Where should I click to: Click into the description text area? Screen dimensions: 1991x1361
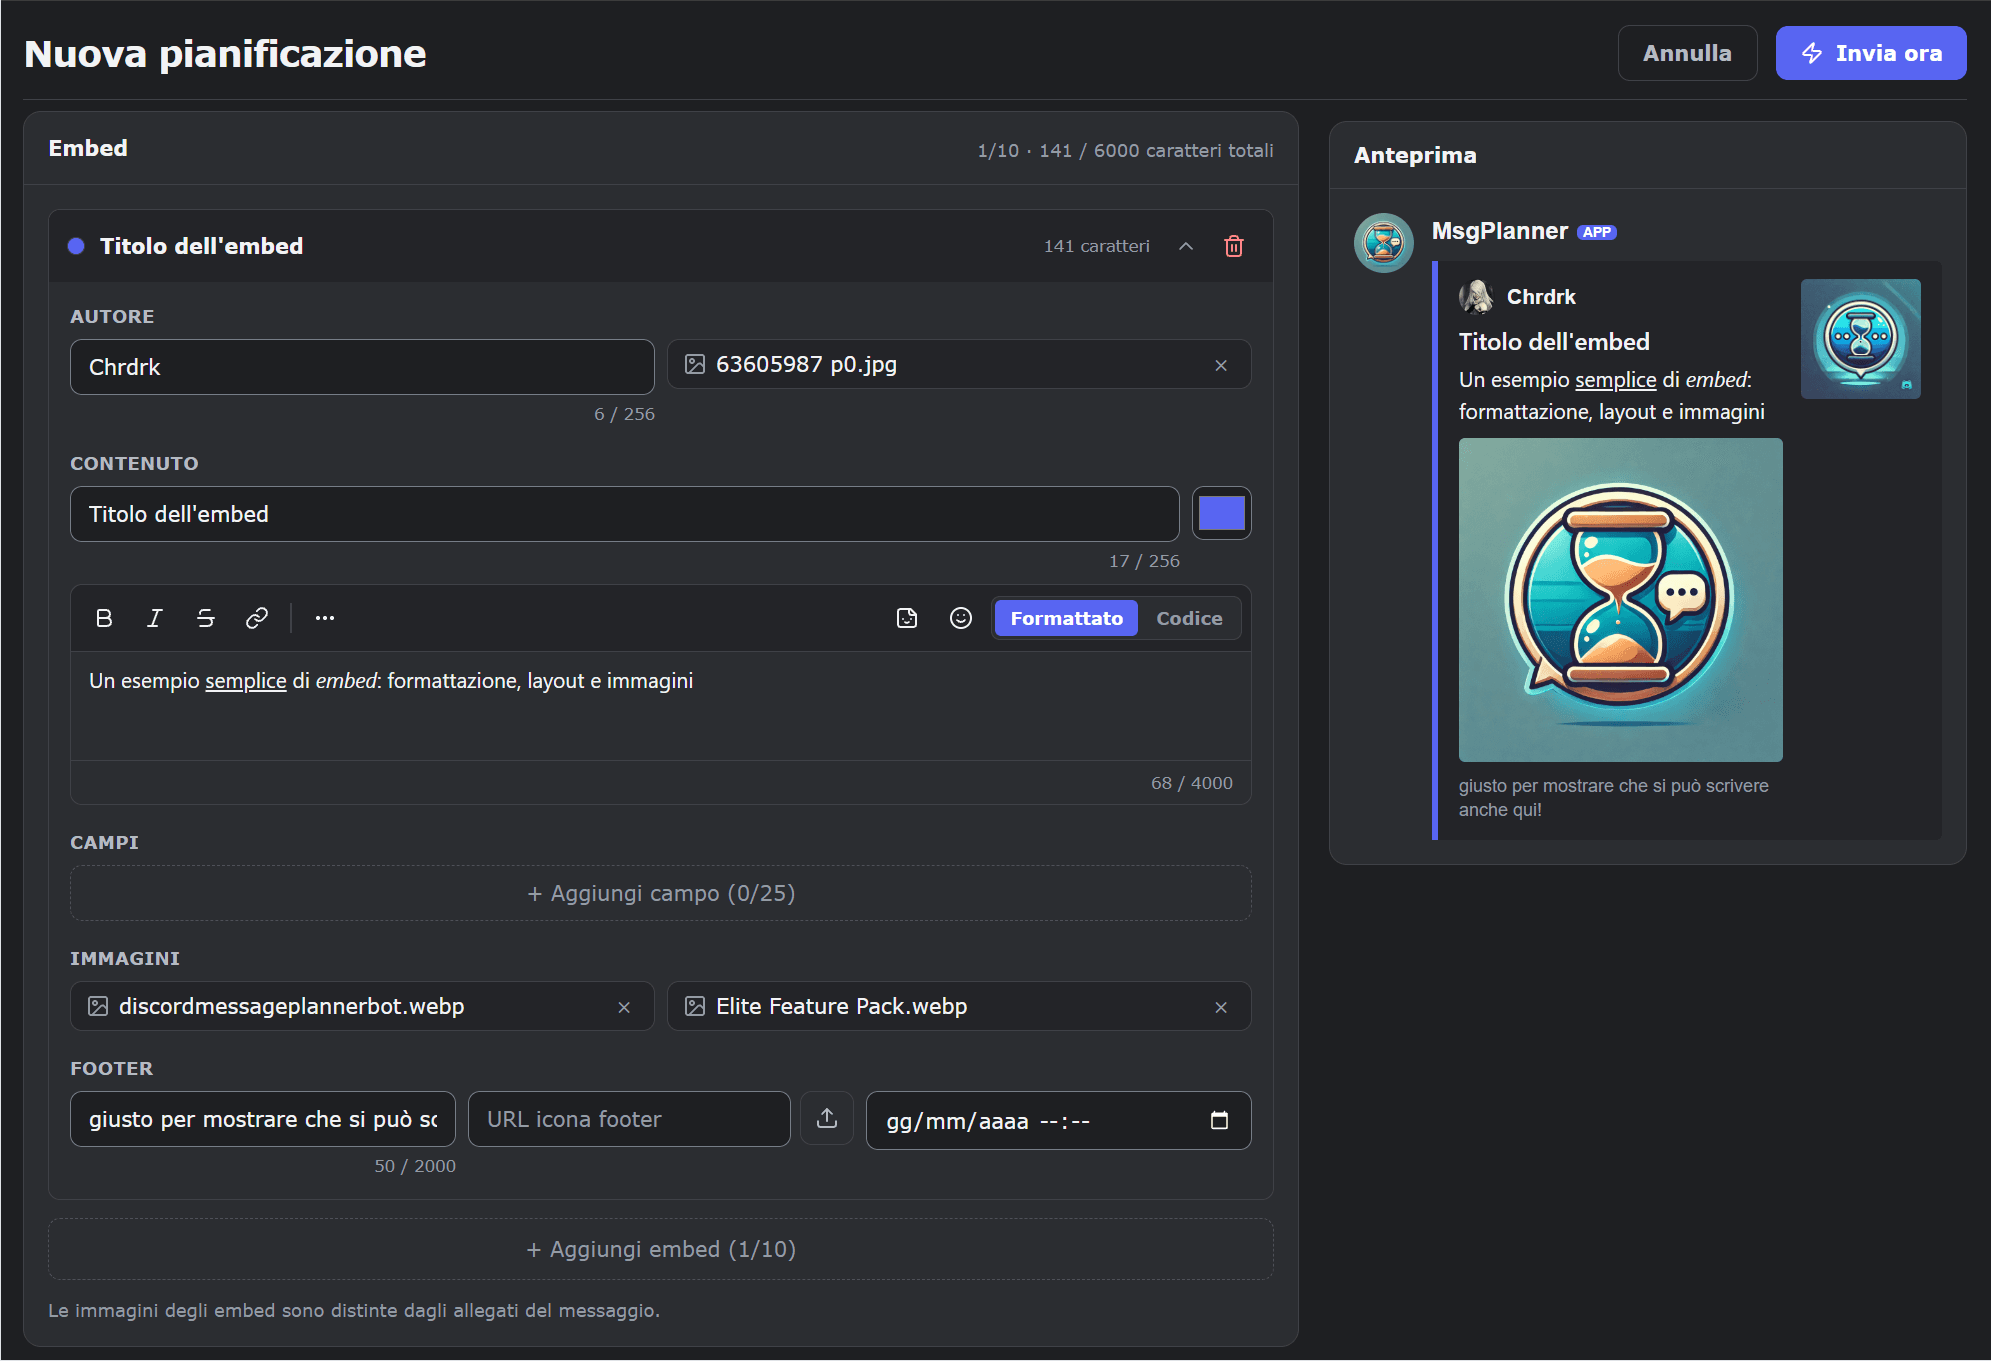pyautogui.click(x=661, y=706)
